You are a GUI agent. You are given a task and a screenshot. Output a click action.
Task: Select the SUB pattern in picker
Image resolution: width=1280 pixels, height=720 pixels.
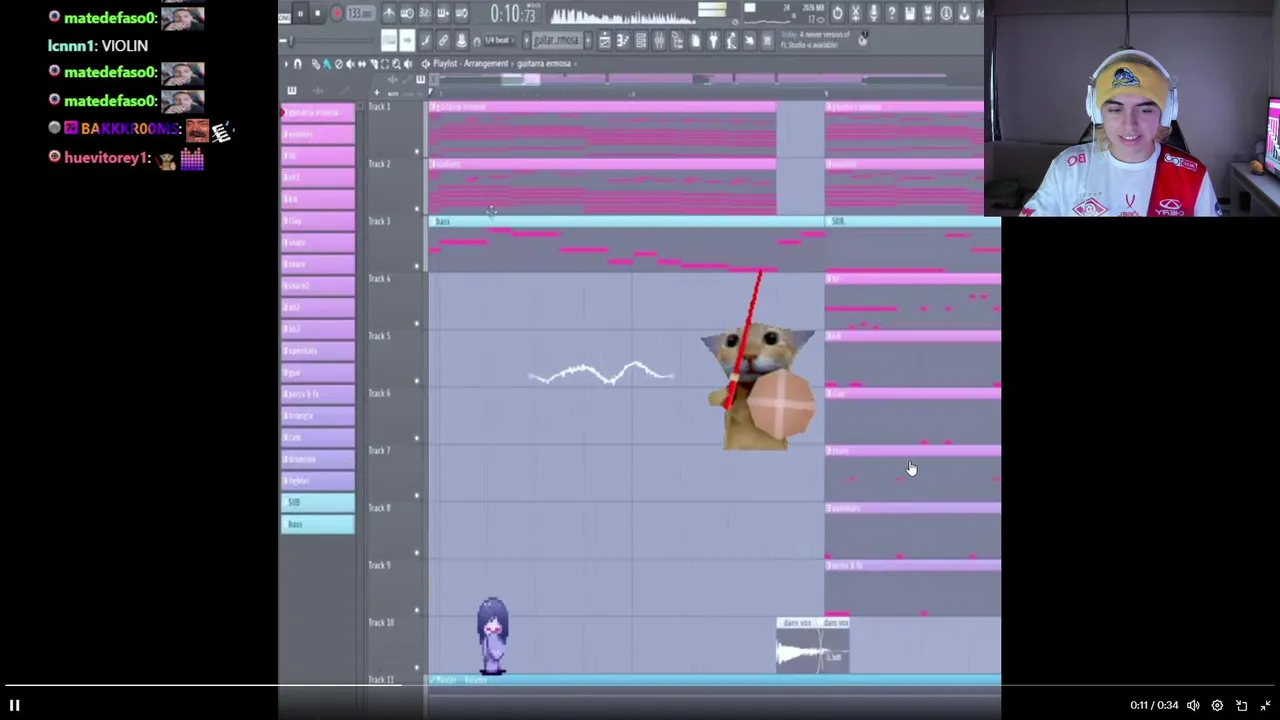click(x=318, y=502)
